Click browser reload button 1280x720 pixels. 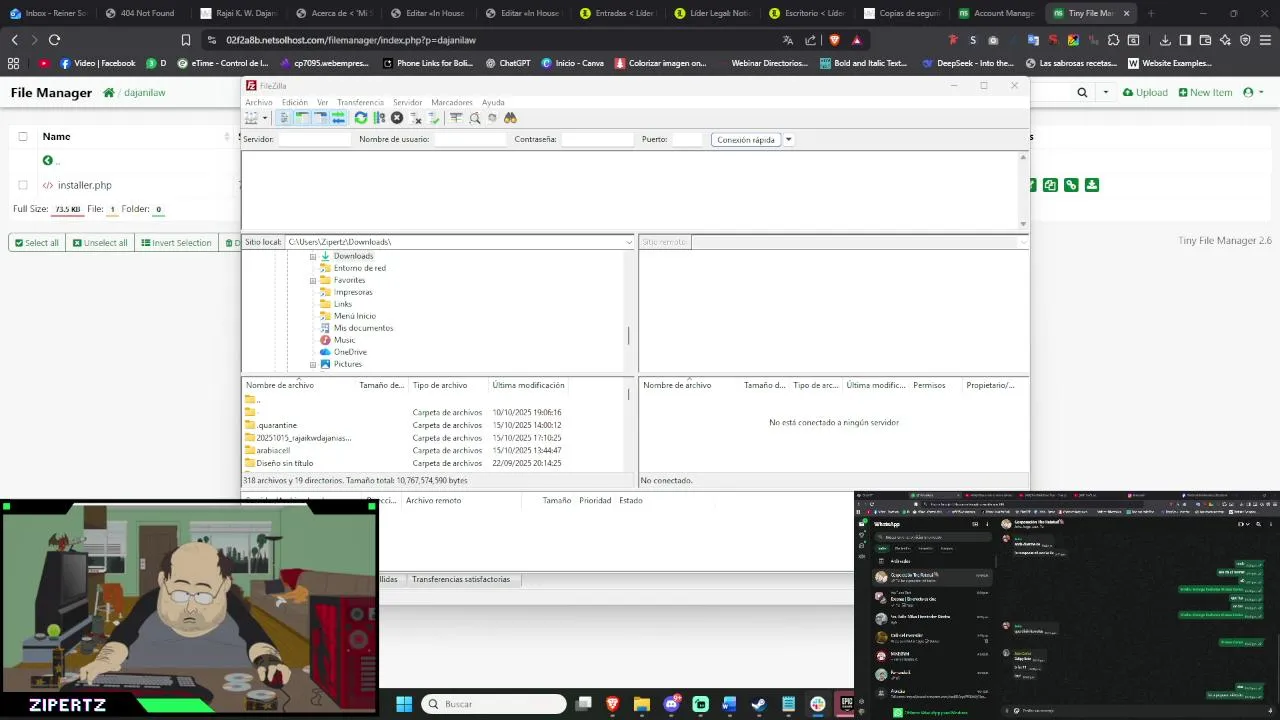[x=54, y=40]
